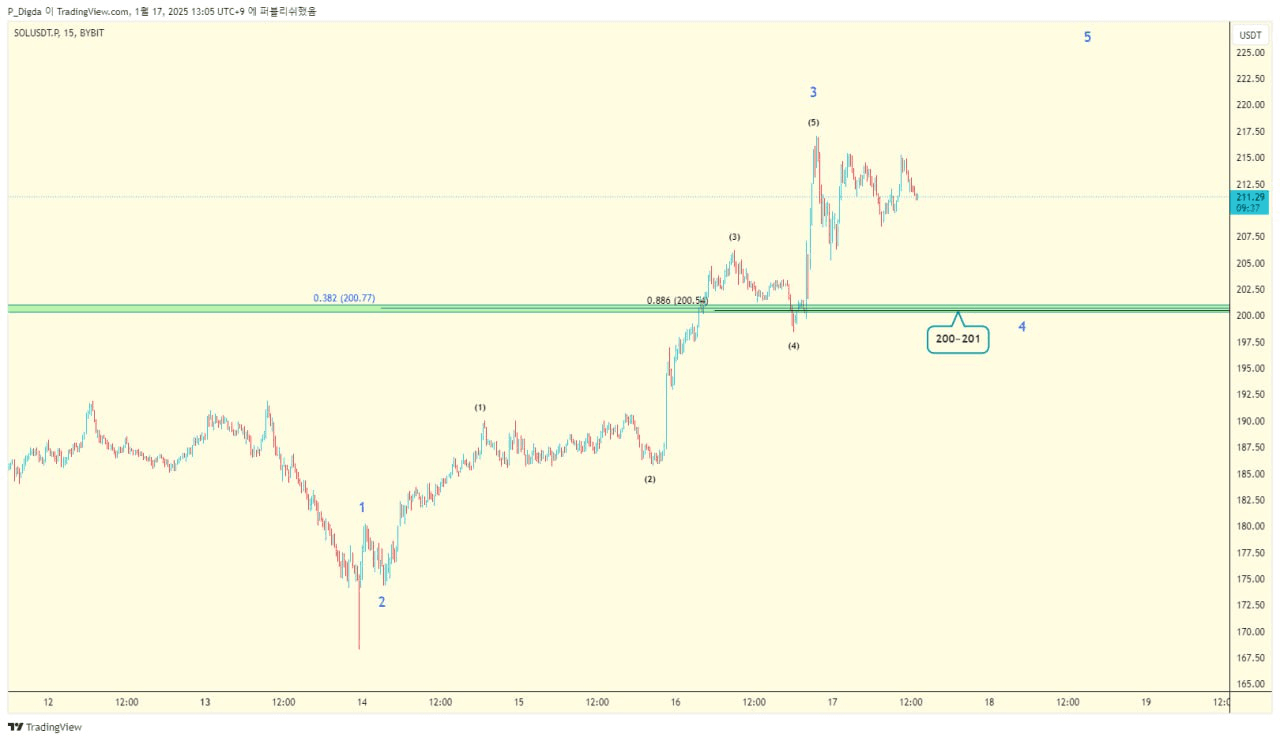Click the 167.50 price axis label
This screenshot has height=741, width=1280.
(x=1250, y=658)
